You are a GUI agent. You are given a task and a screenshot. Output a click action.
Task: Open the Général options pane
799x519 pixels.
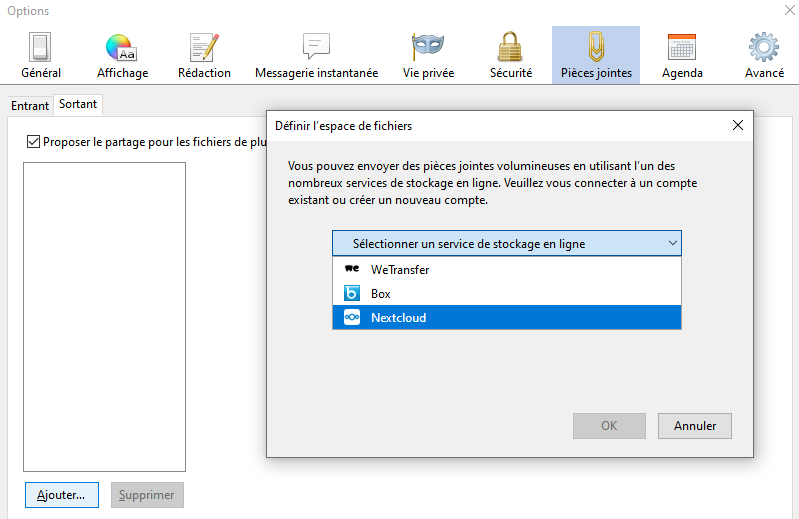coord(41,55)
